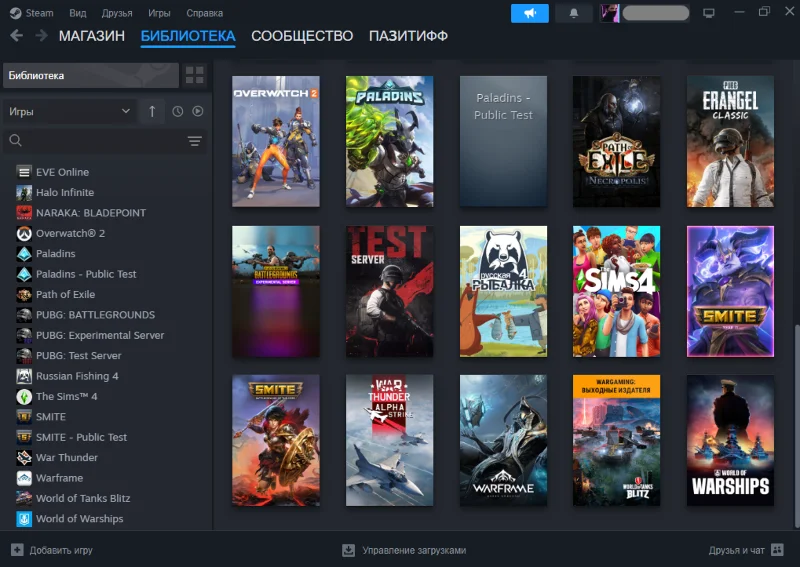800x567 pixels.
Task: Open Big Picture mode monitor icon
Action: (x=710, y=13)
